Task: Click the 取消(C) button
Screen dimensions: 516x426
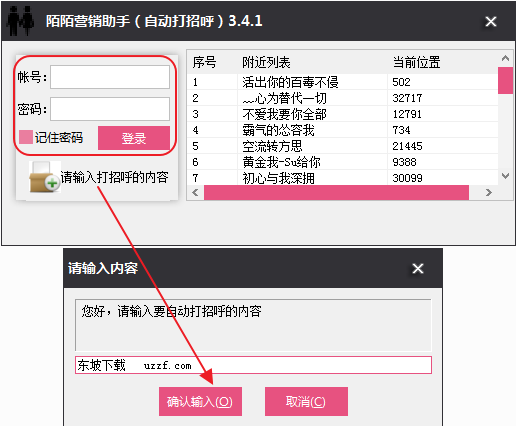Action: point(306,401)
